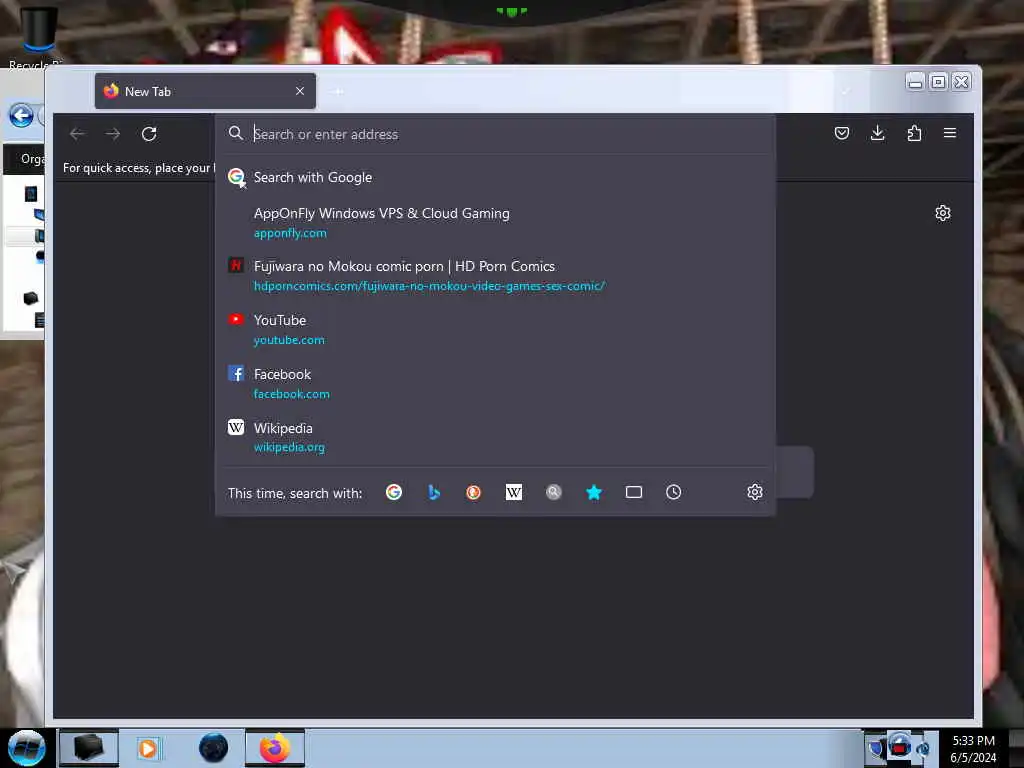
Task: List all tabs dropdown in Firefox
Action: (845, 92)
